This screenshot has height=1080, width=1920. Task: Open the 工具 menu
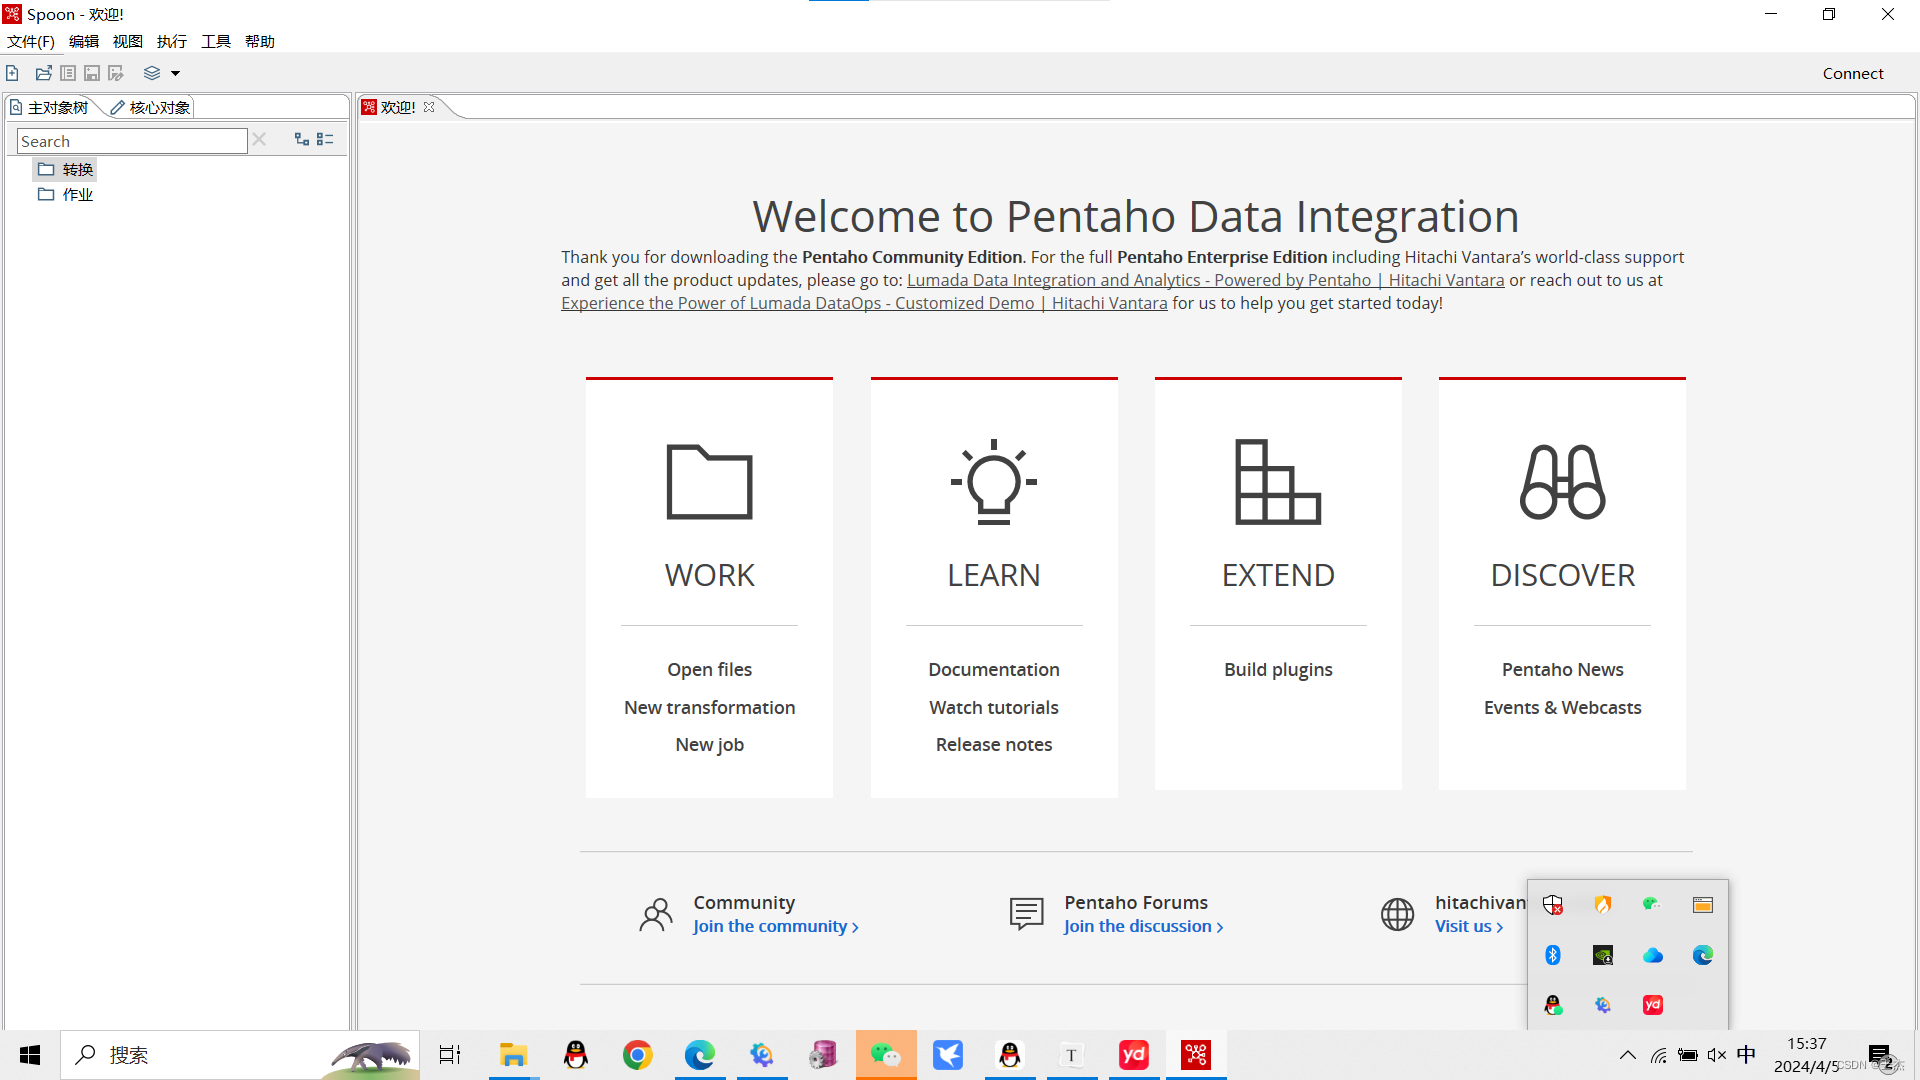[216, 41]
